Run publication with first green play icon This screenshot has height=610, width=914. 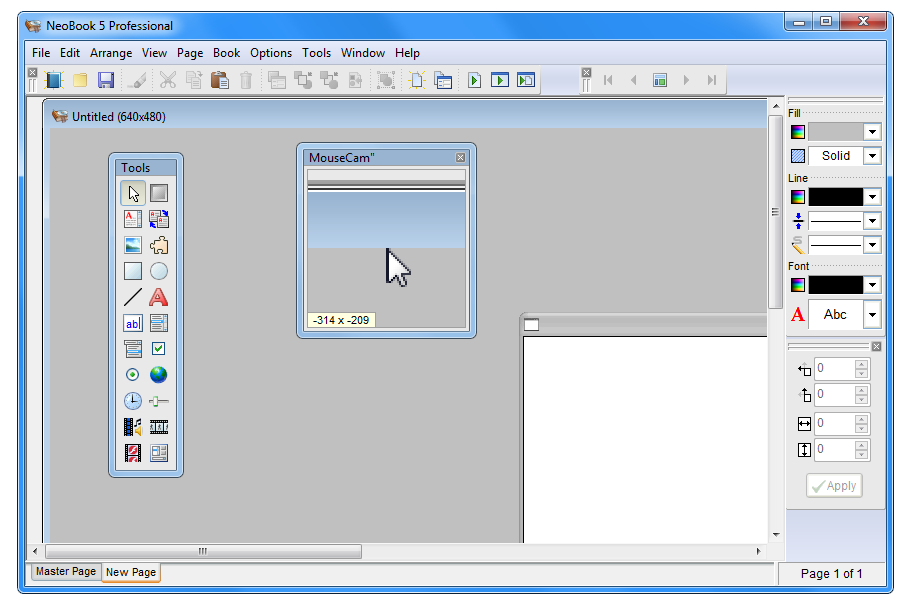pos(474,80)
